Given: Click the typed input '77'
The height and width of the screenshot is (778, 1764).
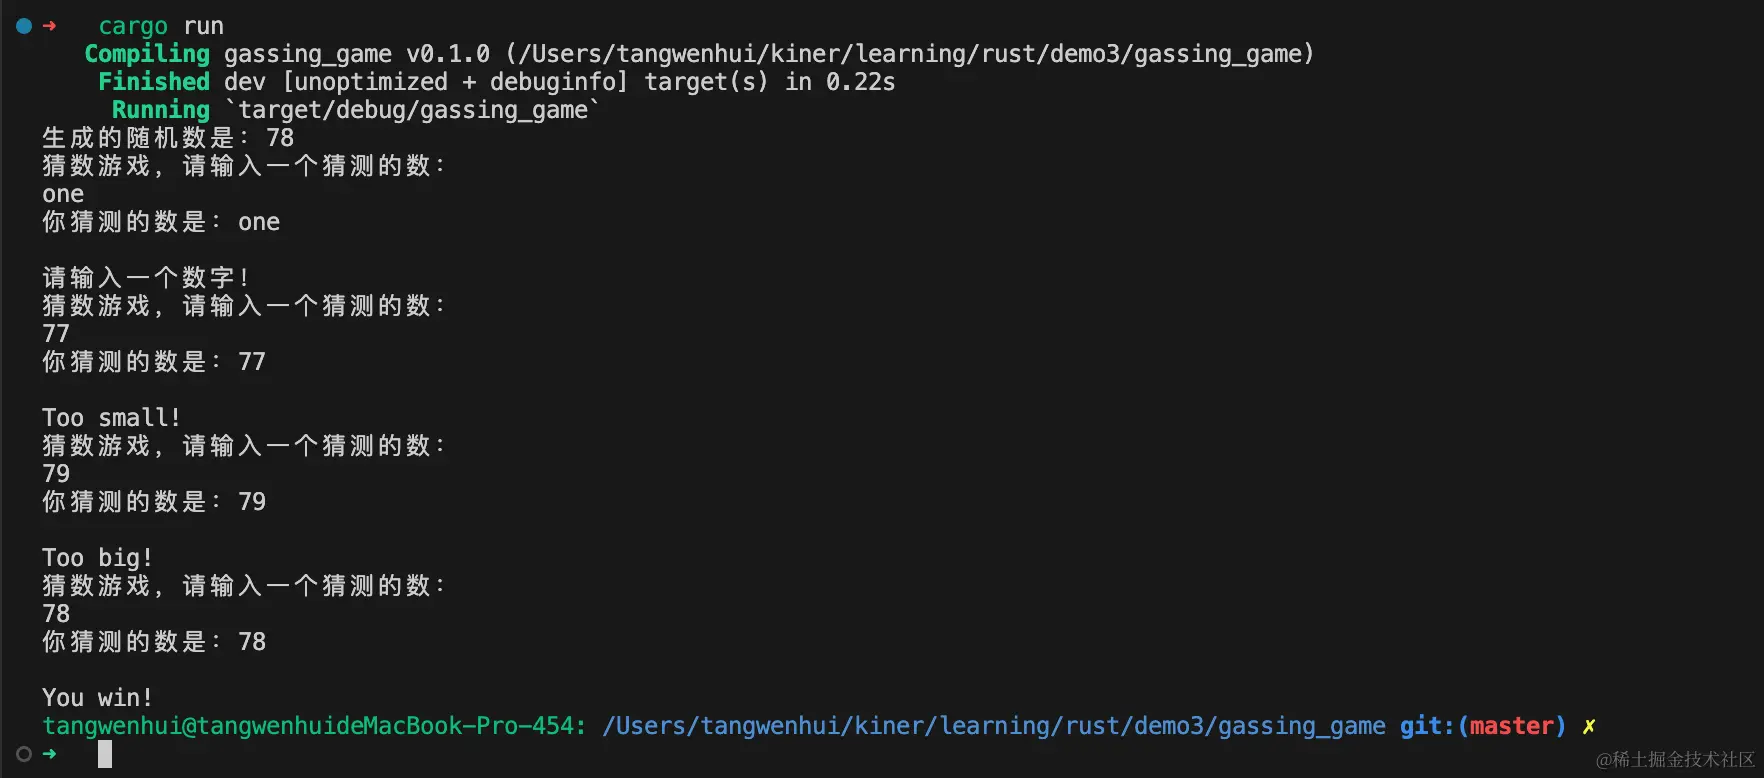Looking at the screenshot, I should click(x=56, y=334).
